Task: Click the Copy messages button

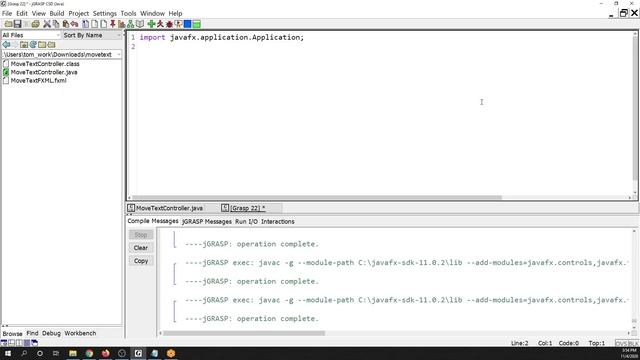Action: pyautogui.click(x=141, y=261)
